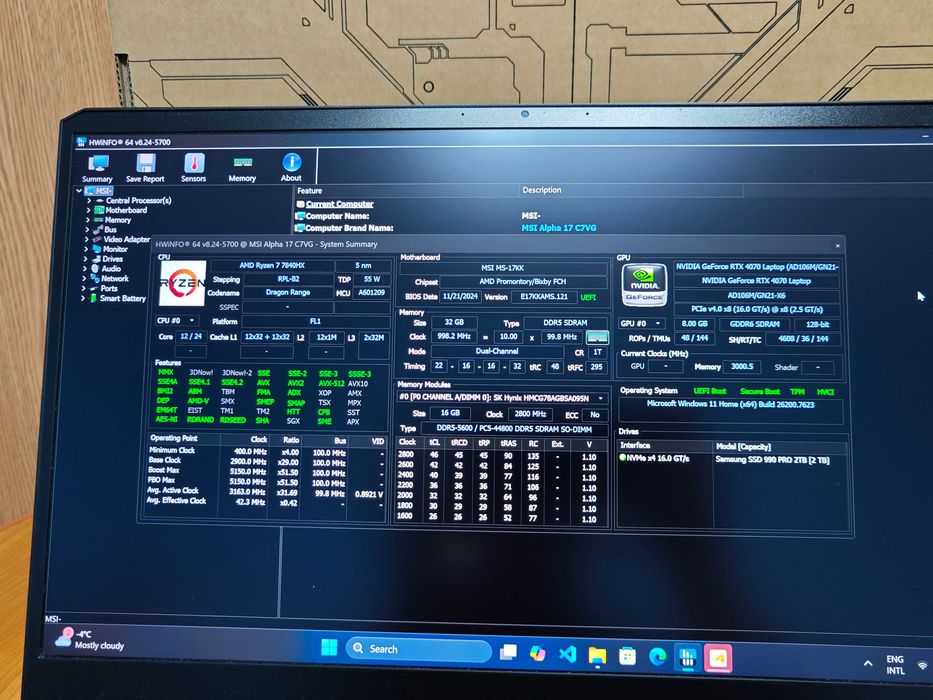Click the Dual-Channel mode field

click(497, 351)
